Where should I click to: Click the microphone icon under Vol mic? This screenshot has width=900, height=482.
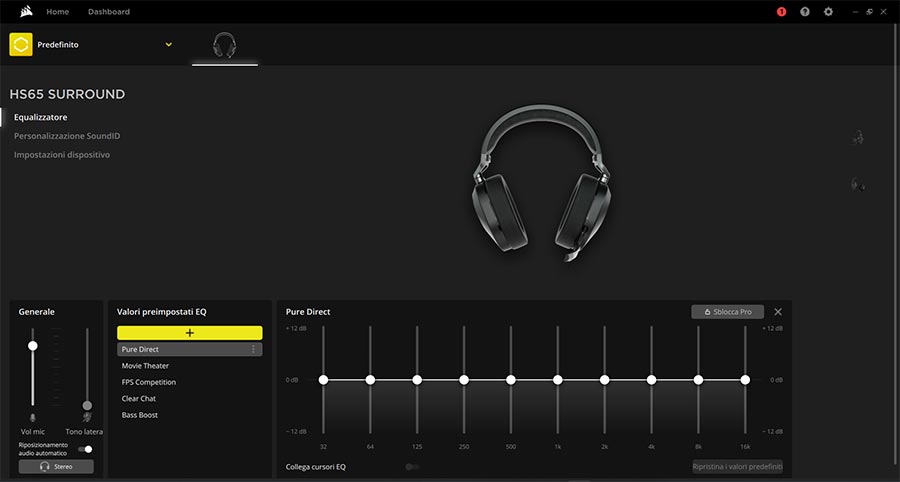33,417
